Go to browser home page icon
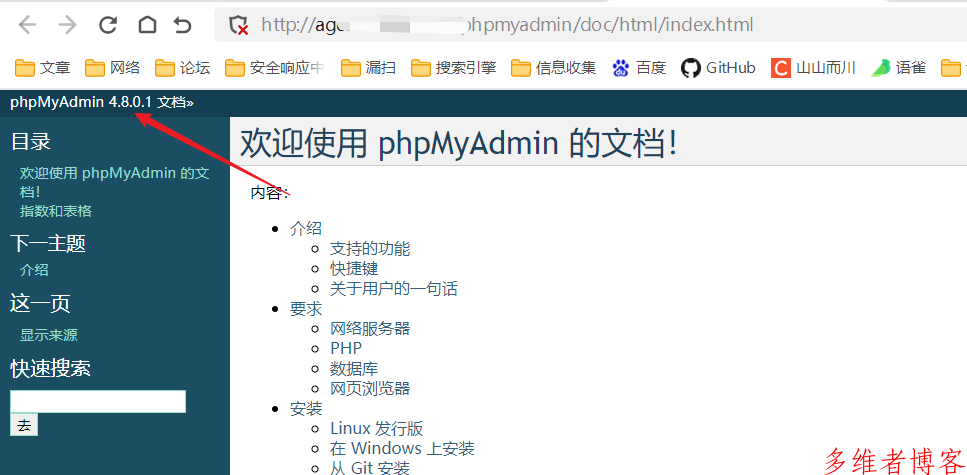Image resolution: width=967 pixels, height=475 pixels. pos(147,25)
